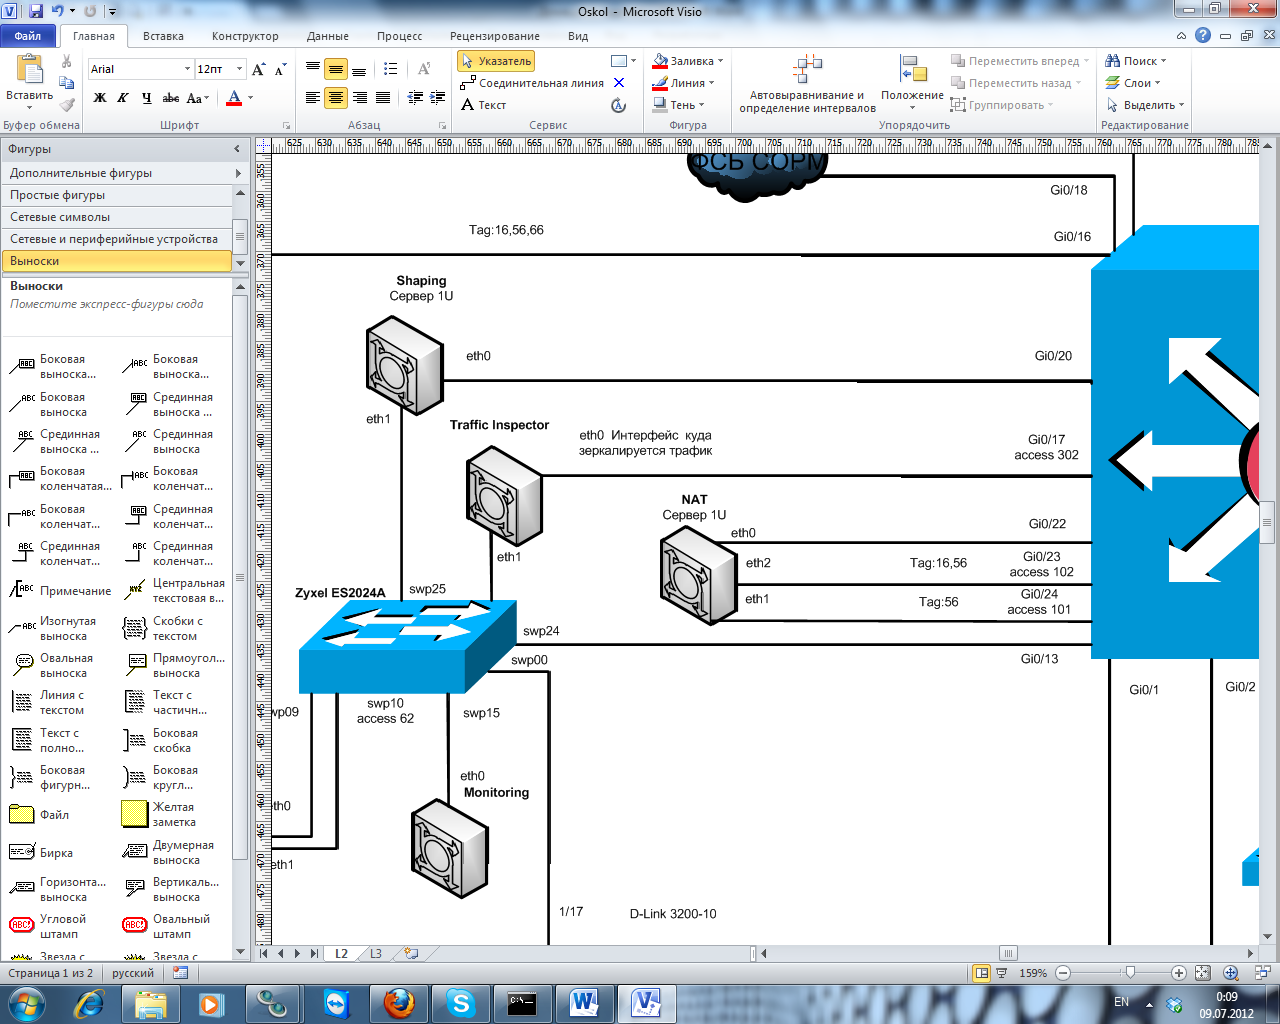Viewport: 1280px width, 1024px height.
Task: Switch to the Вид ribbon tab
Action: pyautogui.click(x=578, y=36)
